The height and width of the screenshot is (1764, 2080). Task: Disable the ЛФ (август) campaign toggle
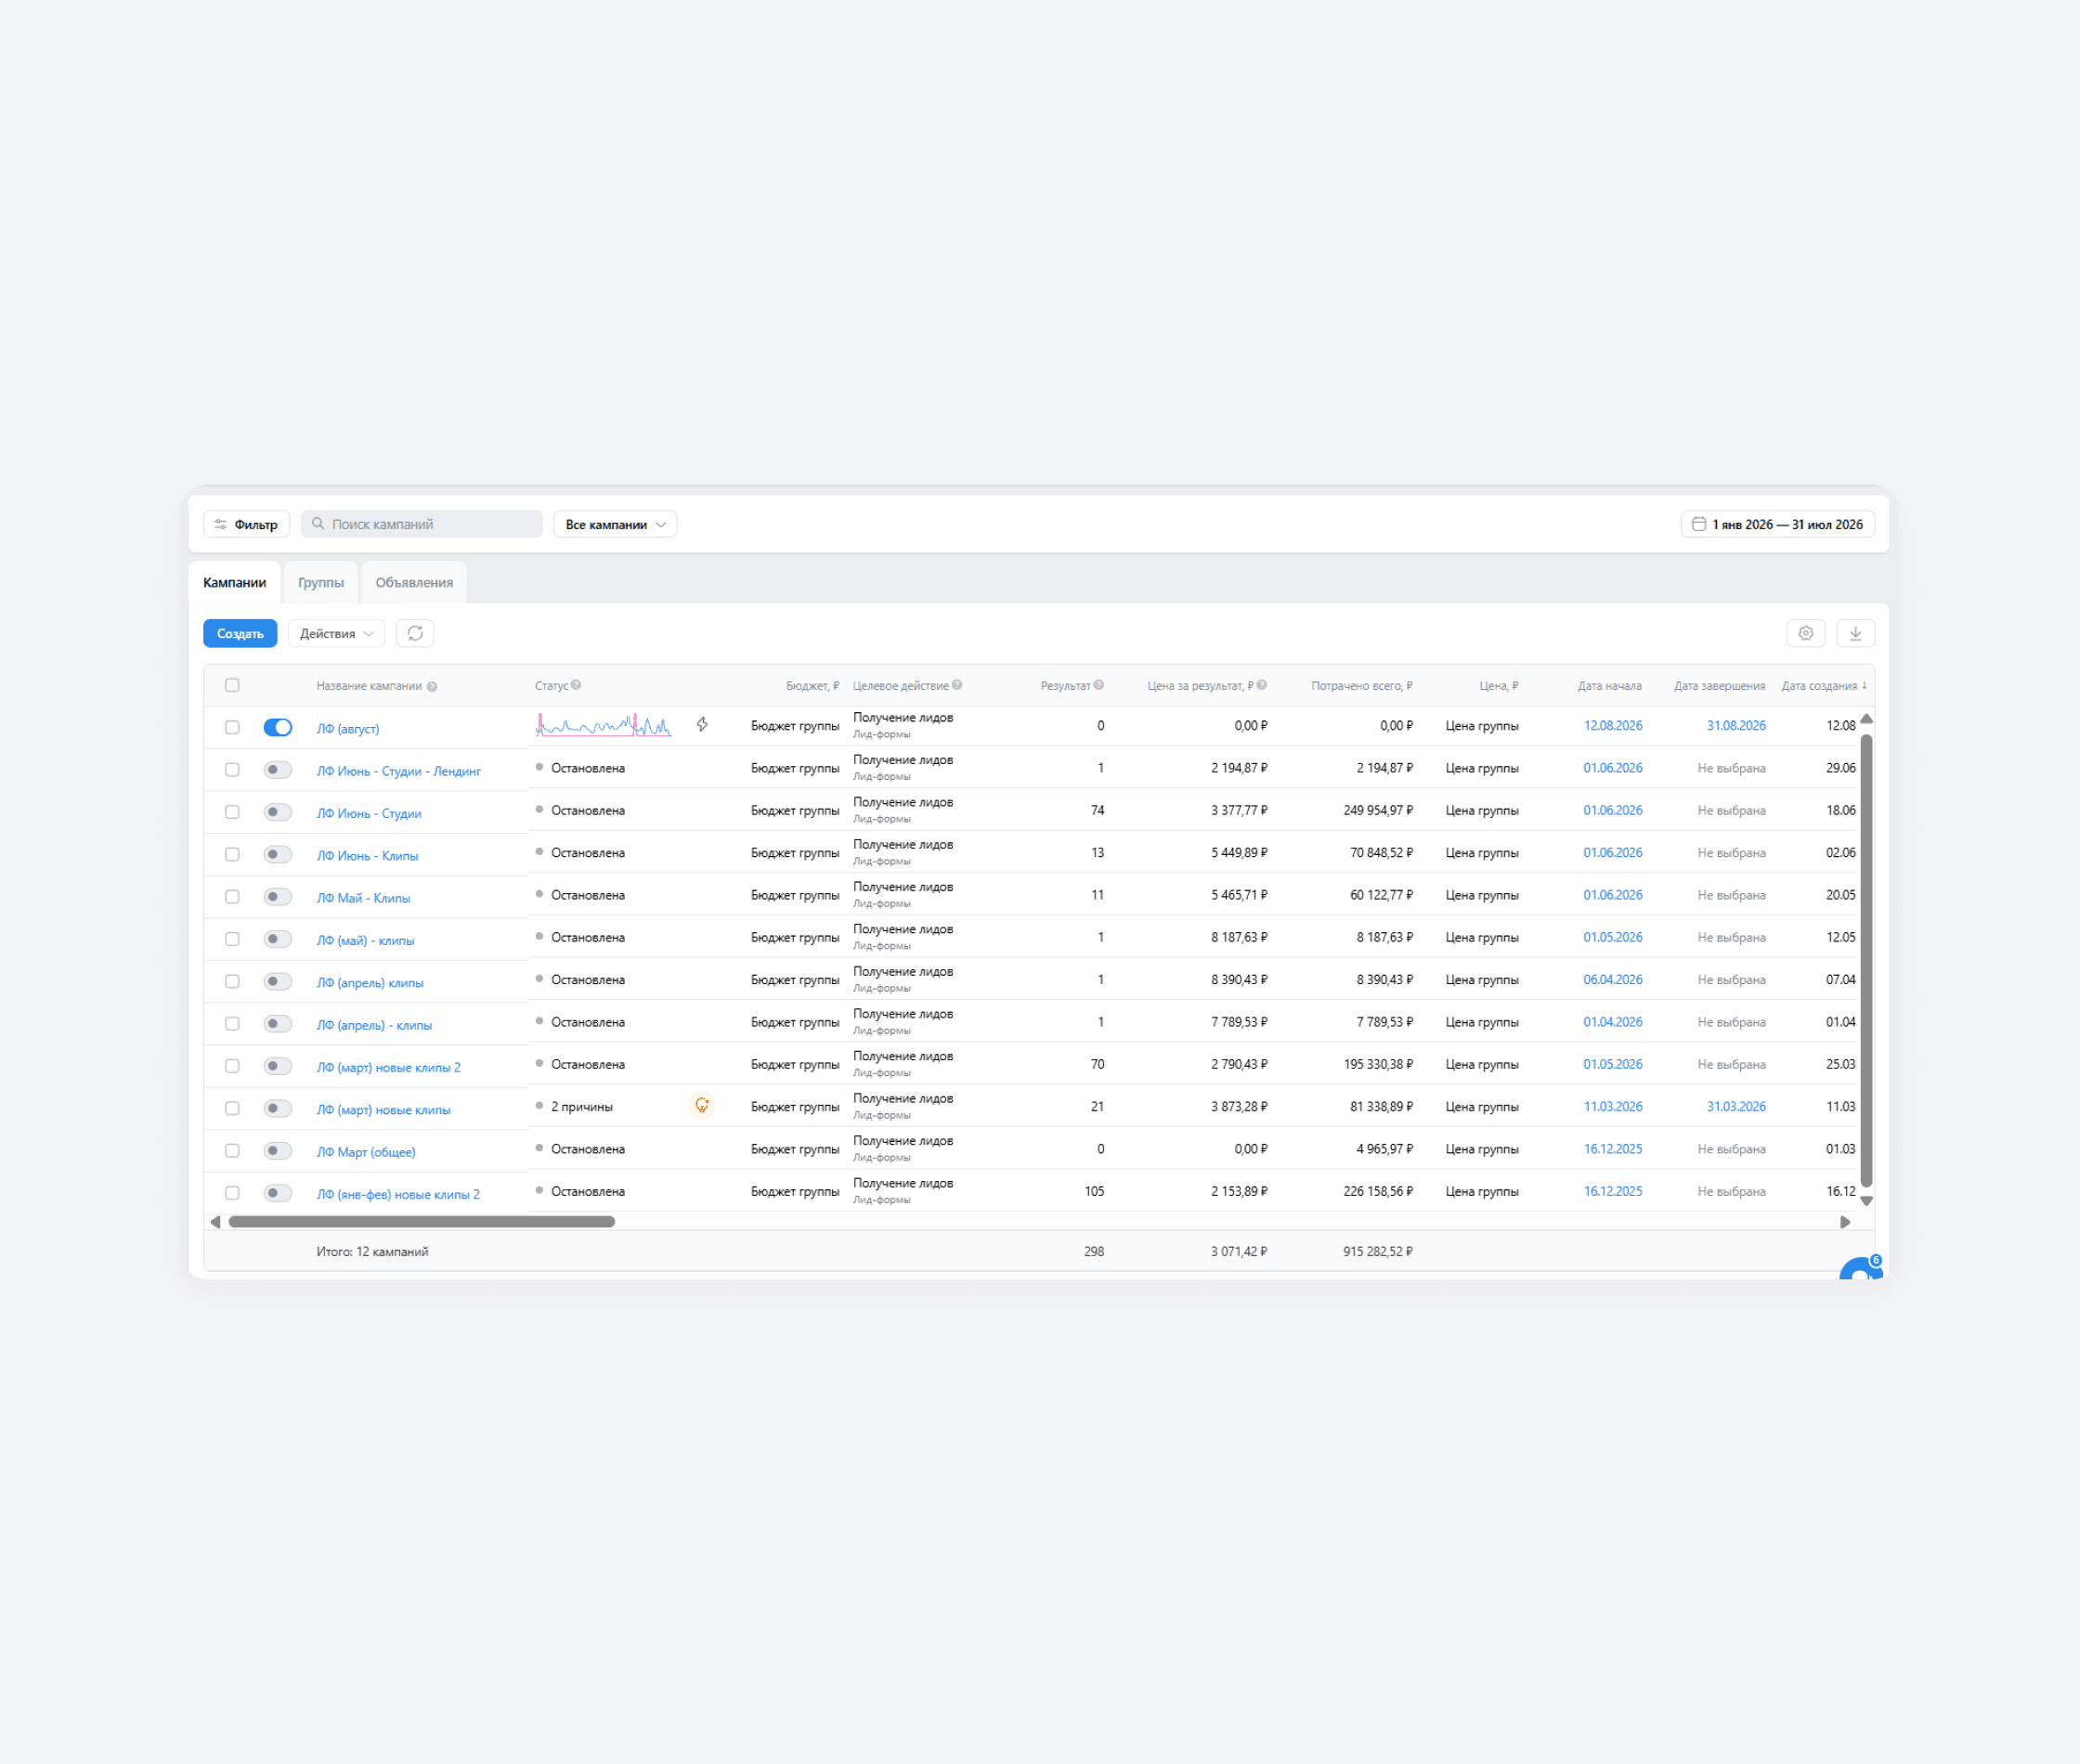pyautogui.click(x=278, y=727)
